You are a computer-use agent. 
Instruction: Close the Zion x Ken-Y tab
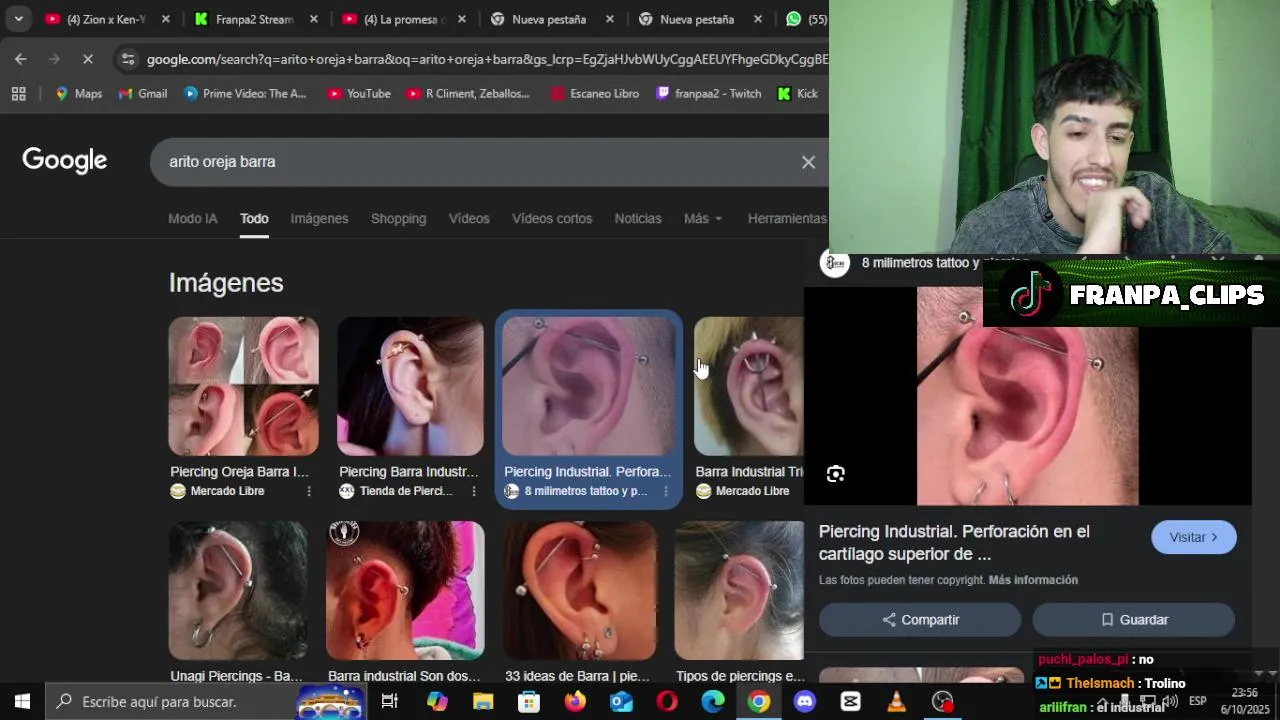(x=166, y=19)
